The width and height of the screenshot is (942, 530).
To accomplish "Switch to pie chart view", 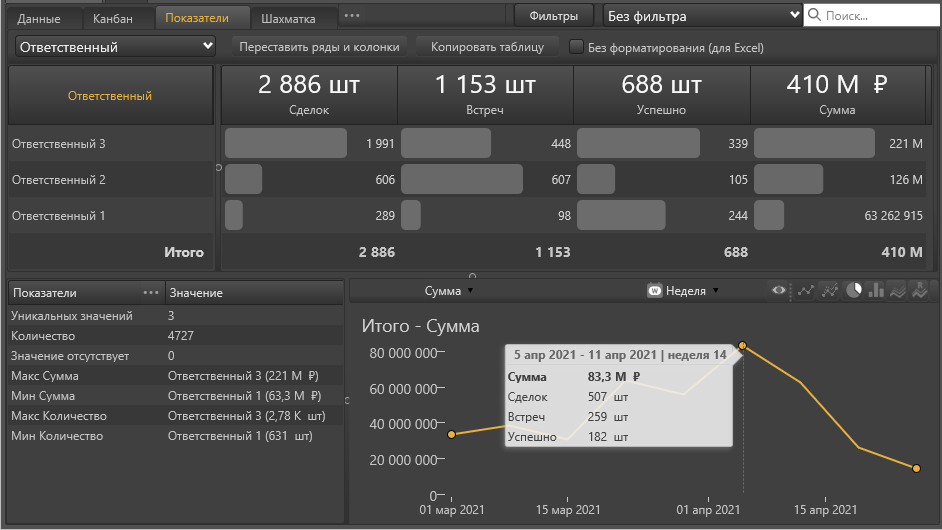I will pyautogui.click(x=853, y=291).
